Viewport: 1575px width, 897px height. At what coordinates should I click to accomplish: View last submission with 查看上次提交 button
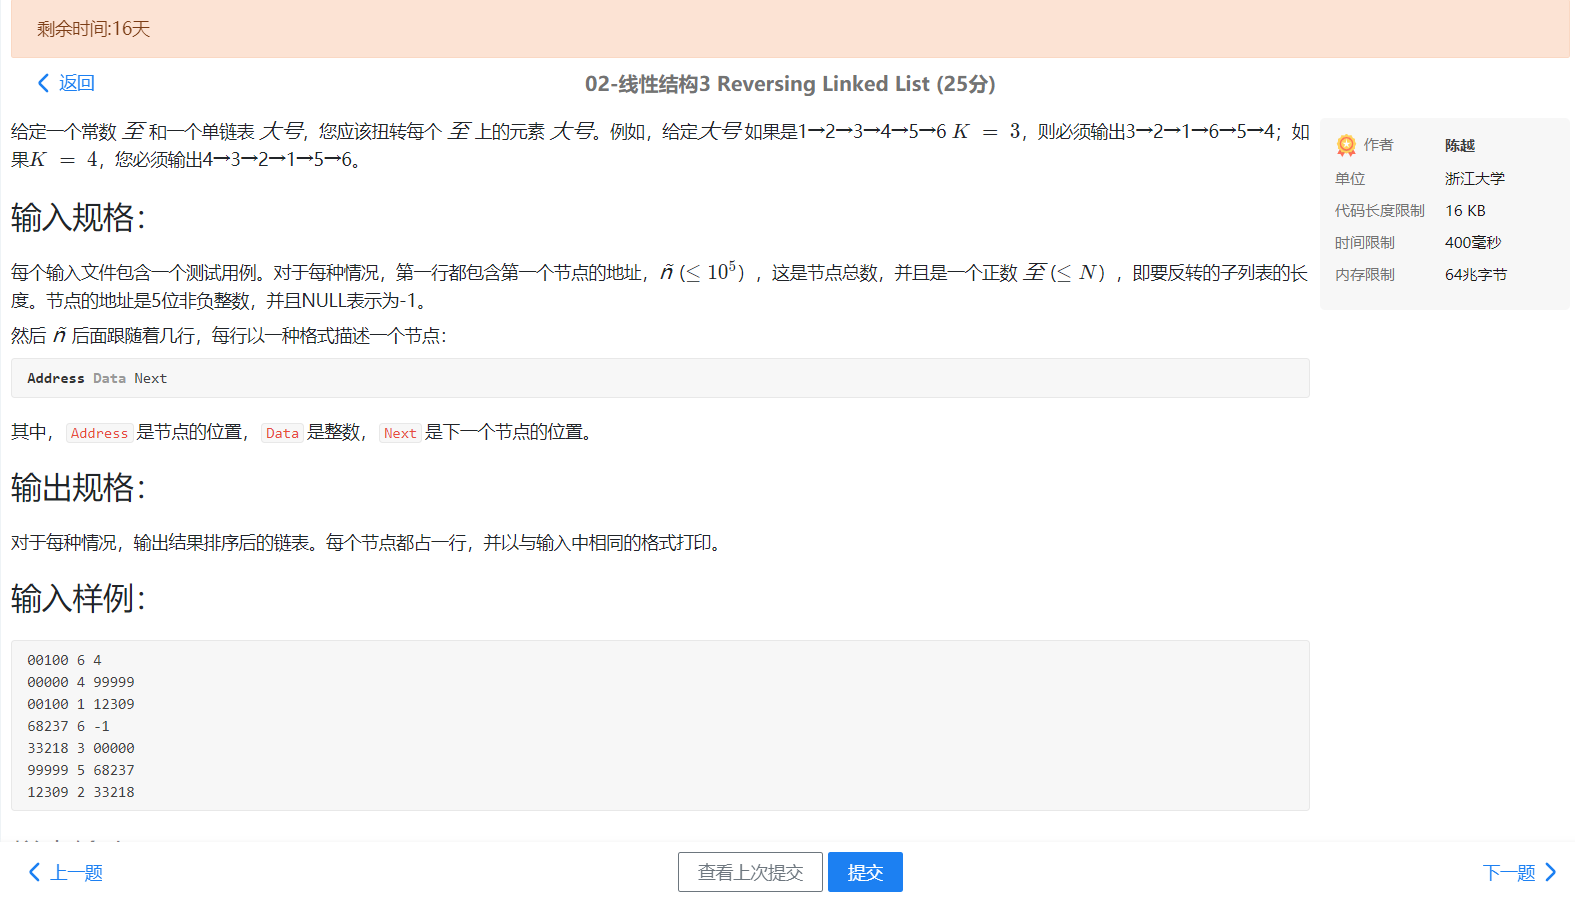click(x=750, y=872)
